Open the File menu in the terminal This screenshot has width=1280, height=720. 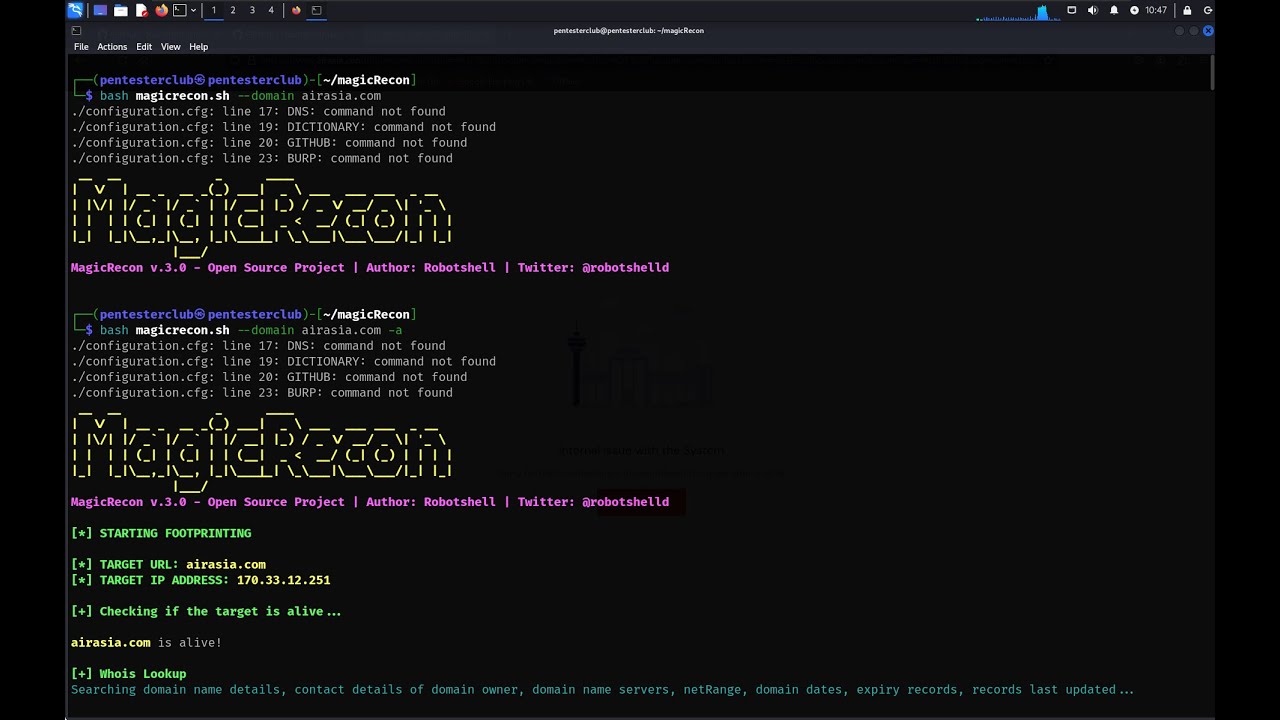click(81, 47)
